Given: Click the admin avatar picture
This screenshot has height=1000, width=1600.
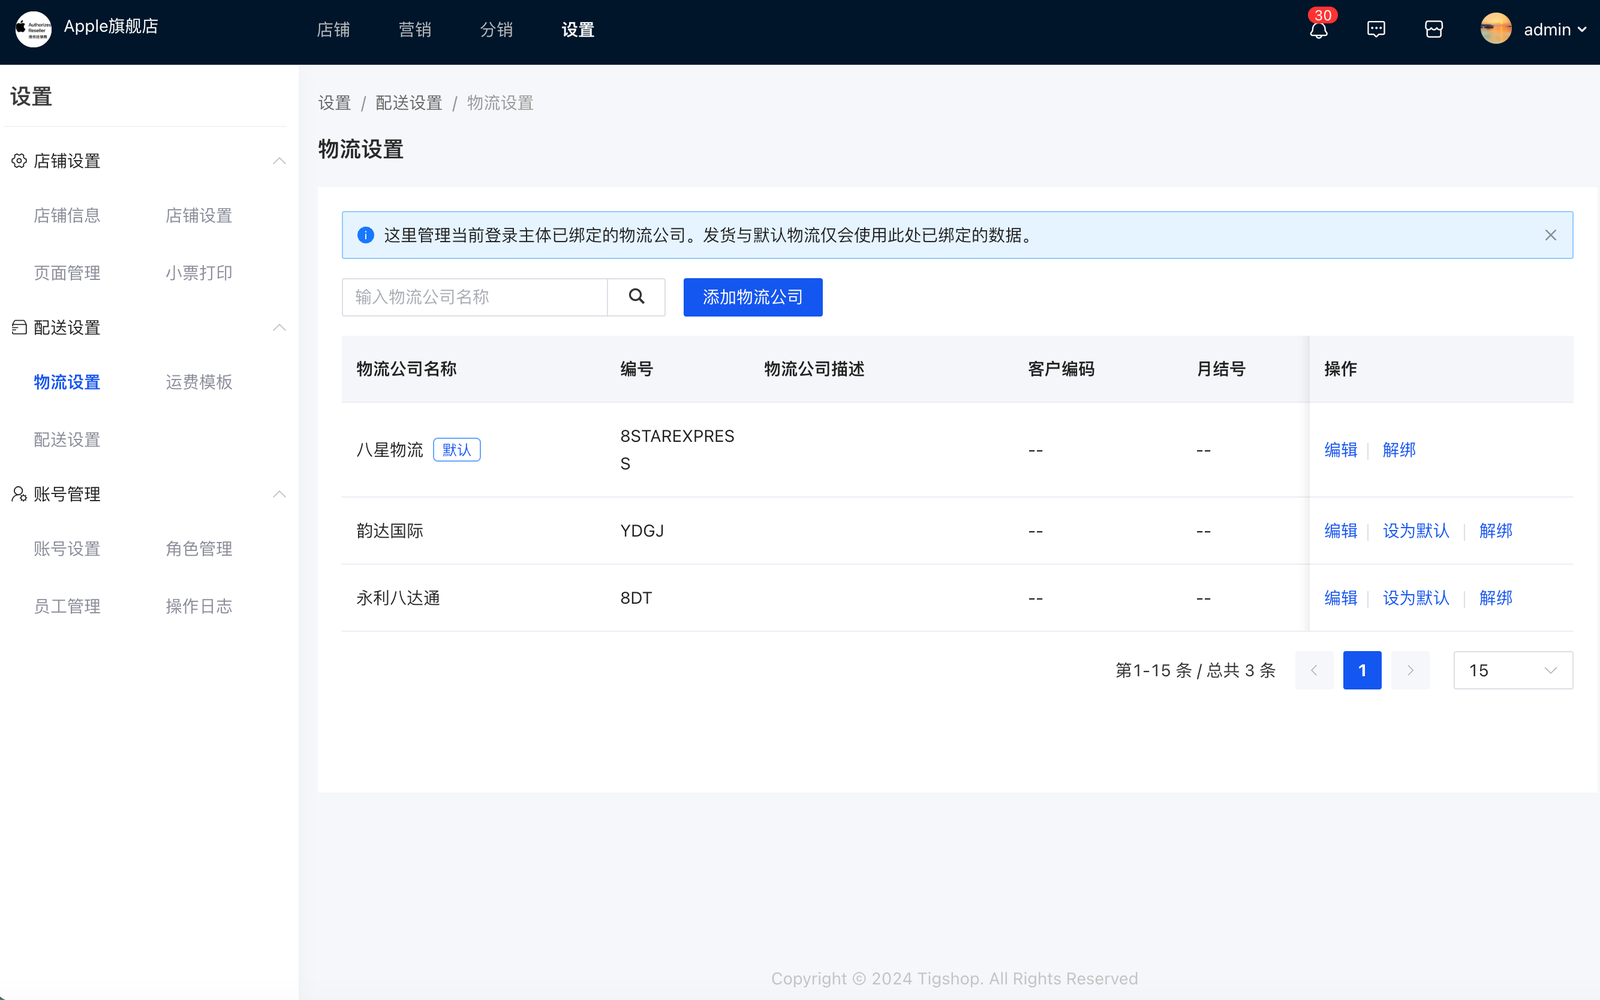Looking at the screenshot, I should click(x=1496, y=29).
